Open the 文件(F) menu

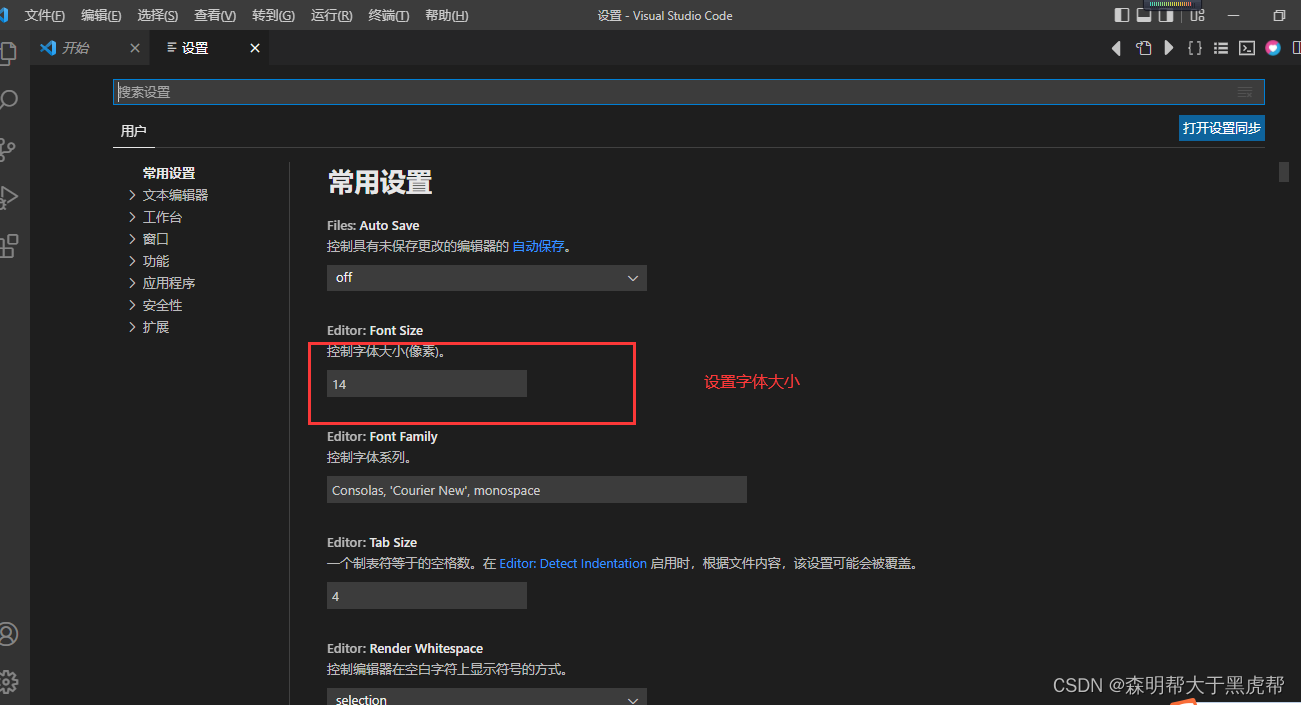coord(44,16)
